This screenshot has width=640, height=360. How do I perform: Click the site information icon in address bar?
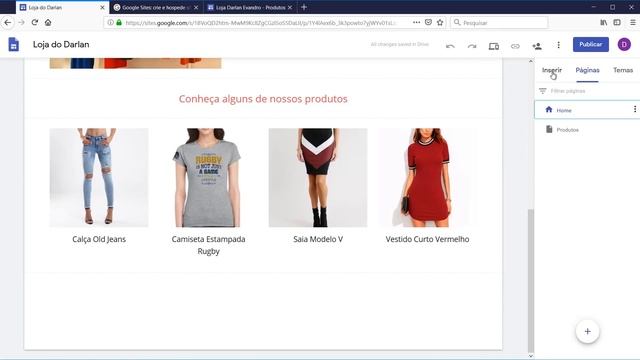(110, 22)
